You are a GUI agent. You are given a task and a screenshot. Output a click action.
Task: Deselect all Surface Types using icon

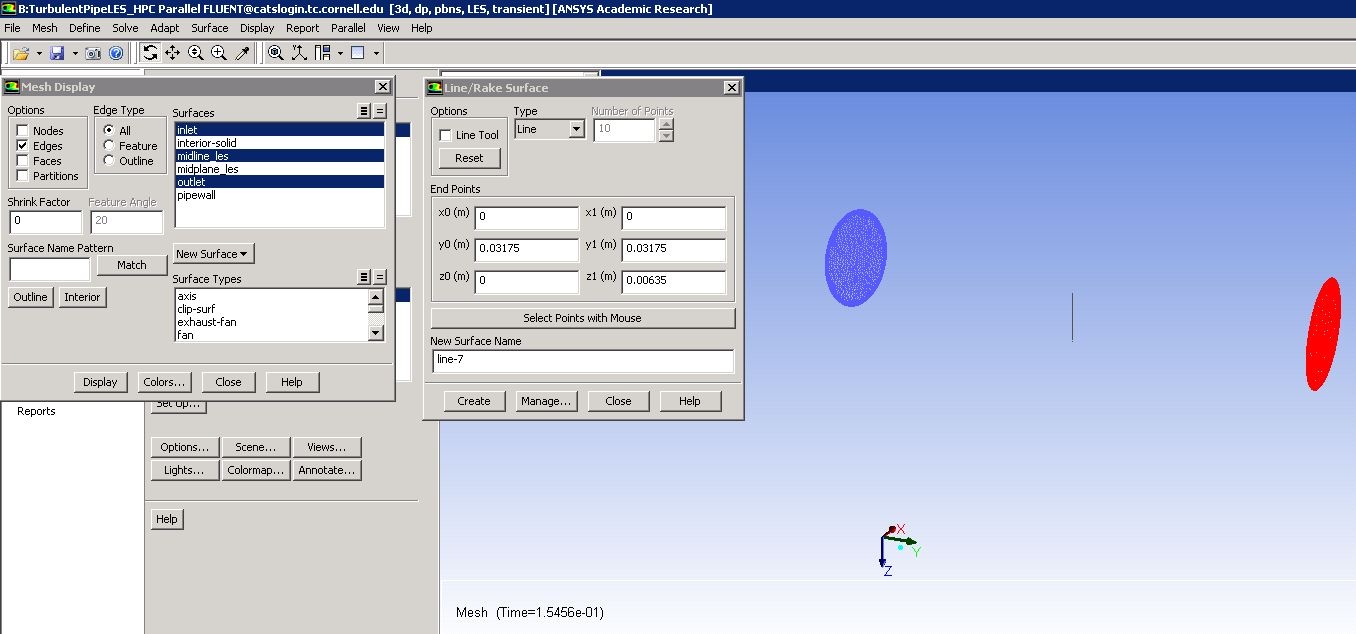pos(380,277)
